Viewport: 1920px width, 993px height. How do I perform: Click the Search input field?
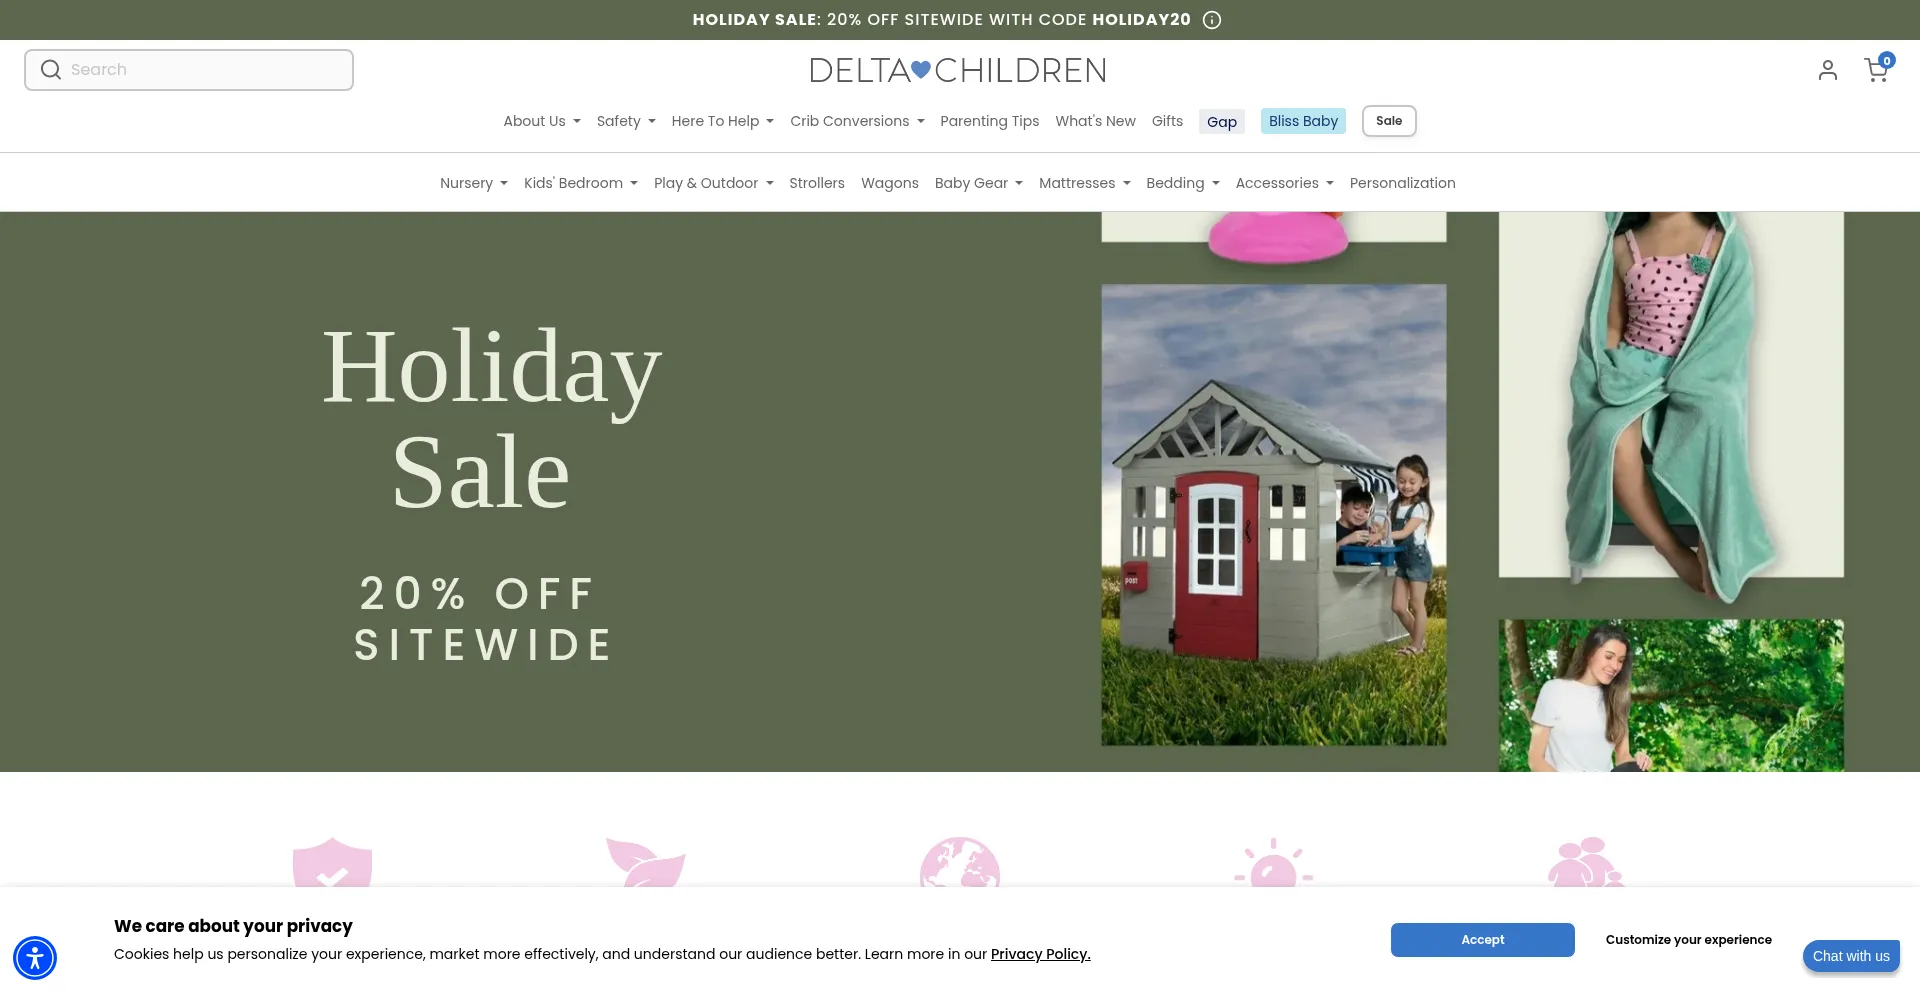(x=189, y=70)
